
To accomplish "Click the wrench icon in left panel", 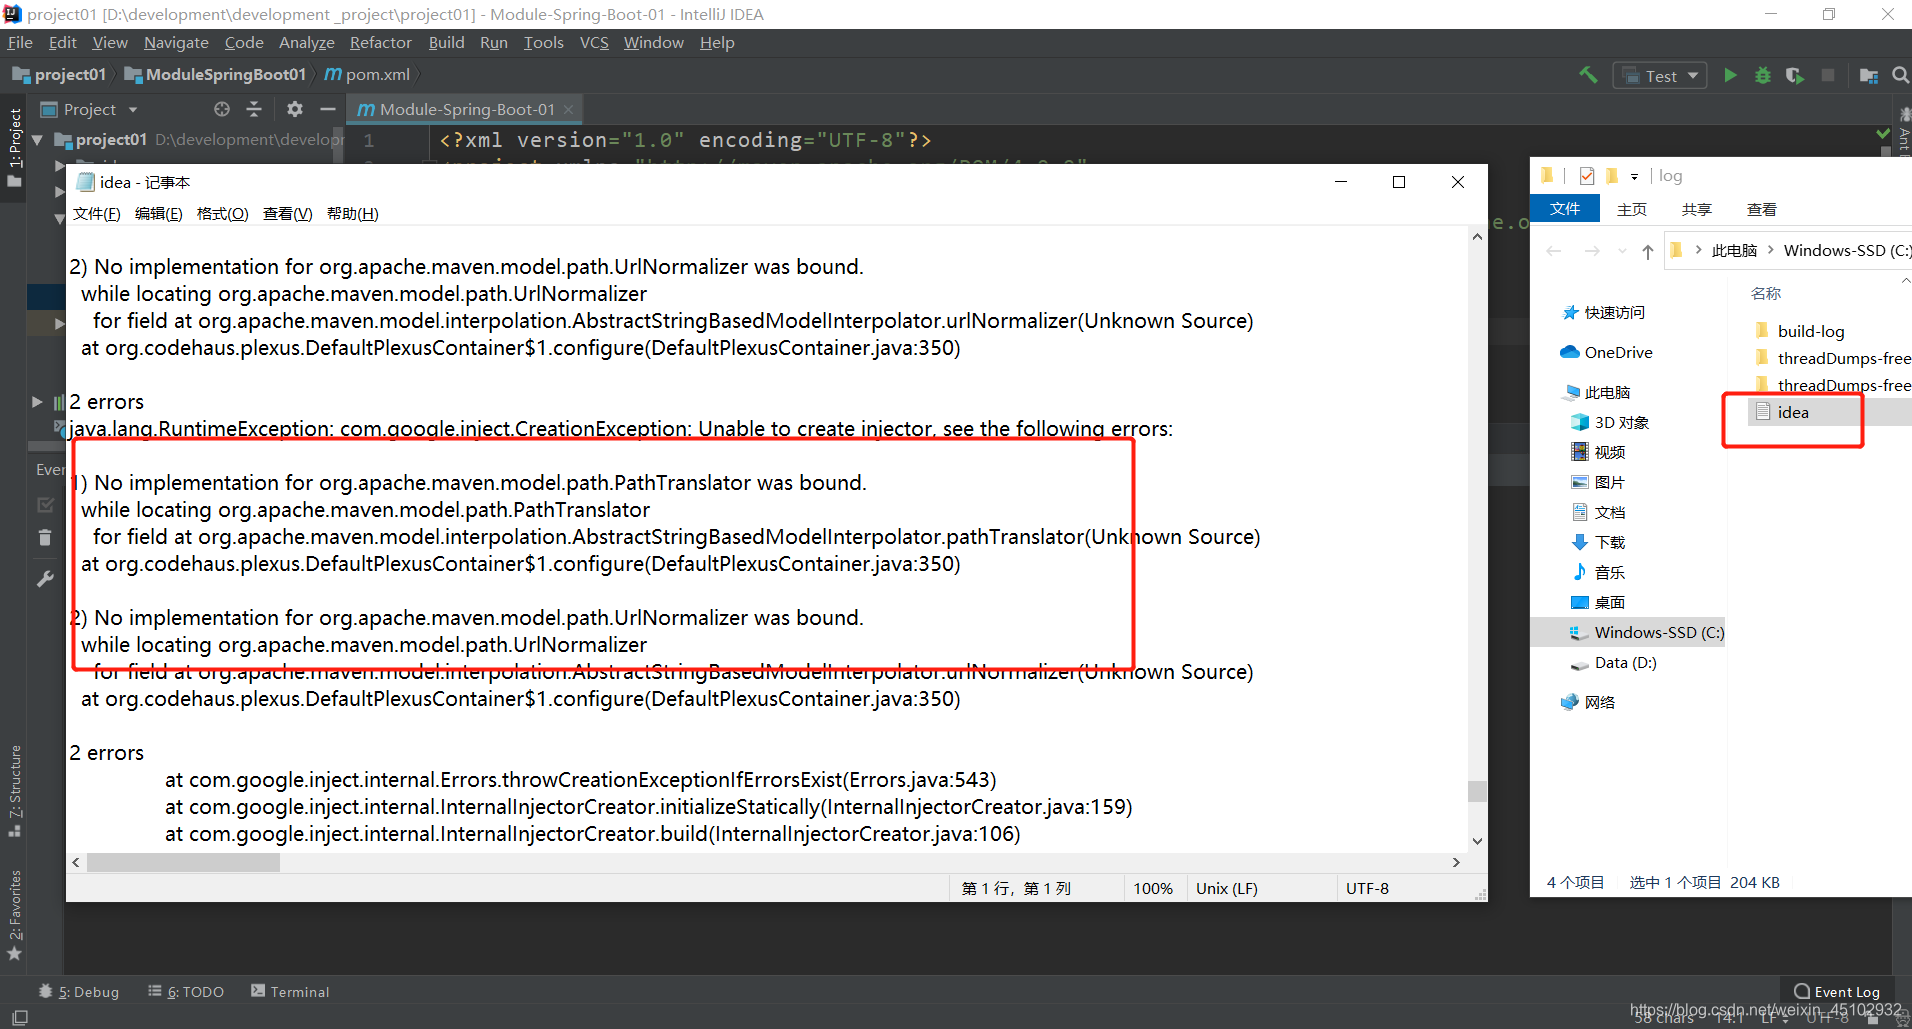I will tap(45, 579).
